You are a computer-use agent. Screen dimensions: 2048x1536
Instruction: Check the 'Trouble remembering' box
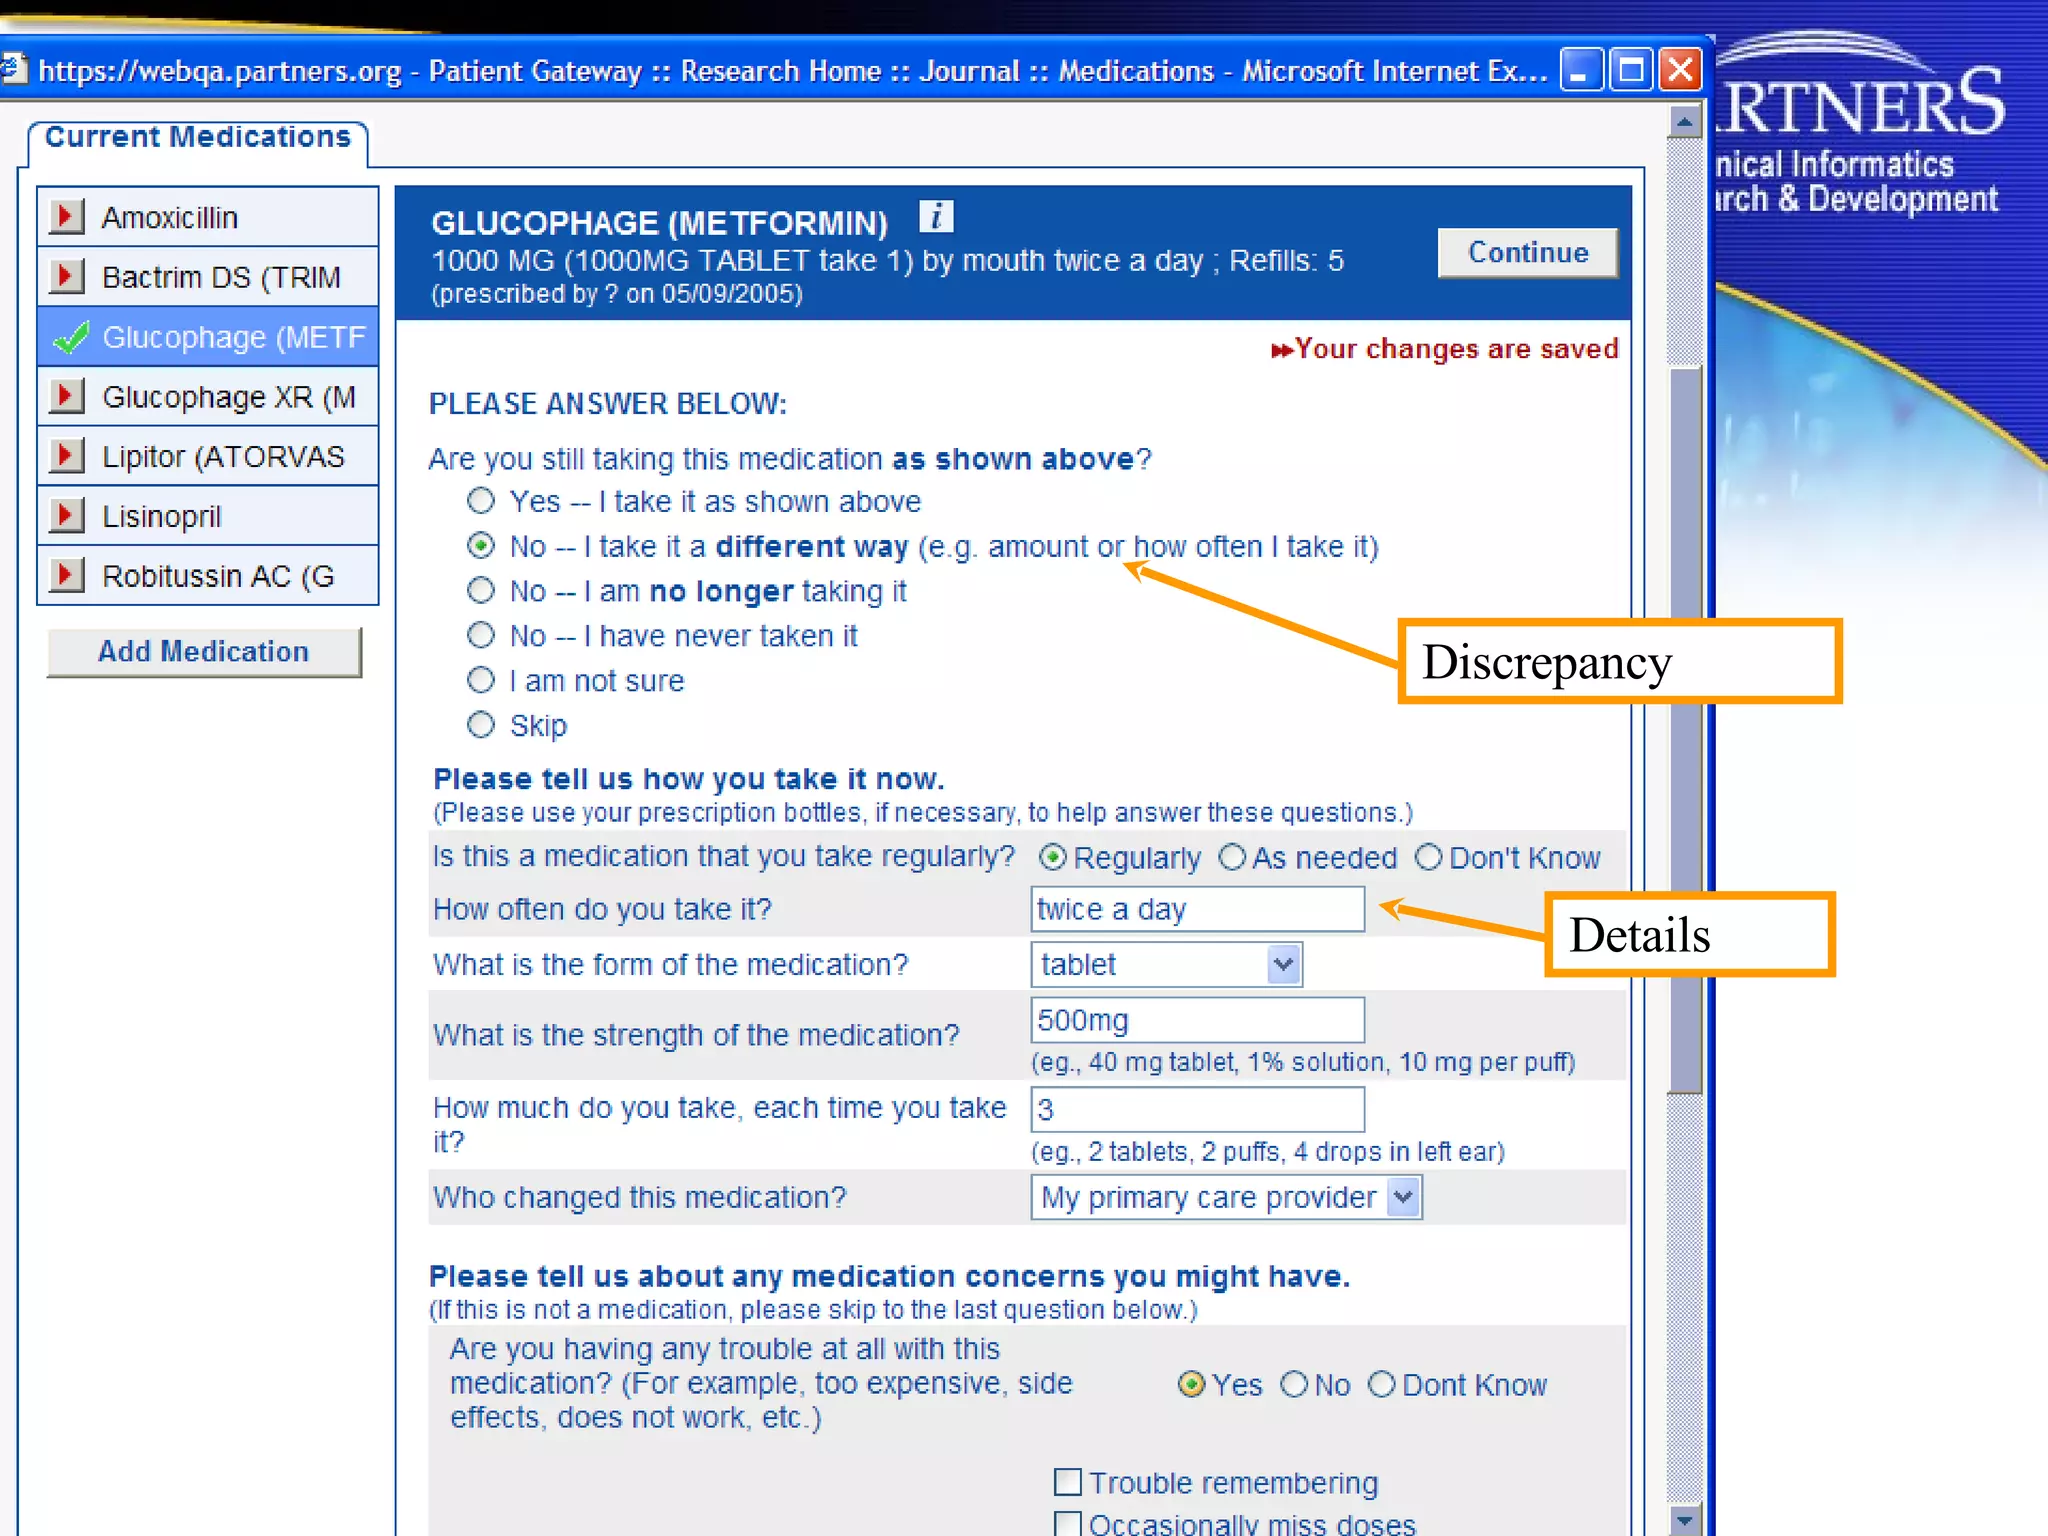tap(1068, 1482)
